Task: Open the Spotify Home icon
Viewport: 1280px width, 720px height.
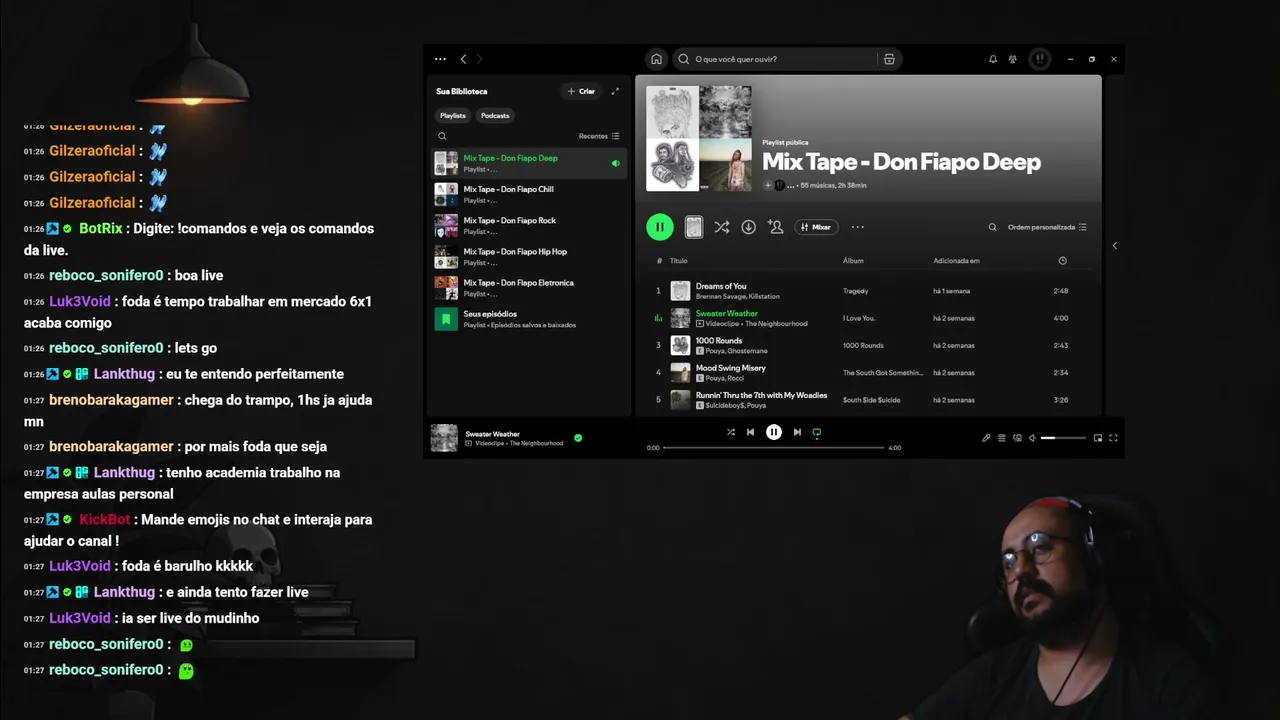Action: [656, 59]
